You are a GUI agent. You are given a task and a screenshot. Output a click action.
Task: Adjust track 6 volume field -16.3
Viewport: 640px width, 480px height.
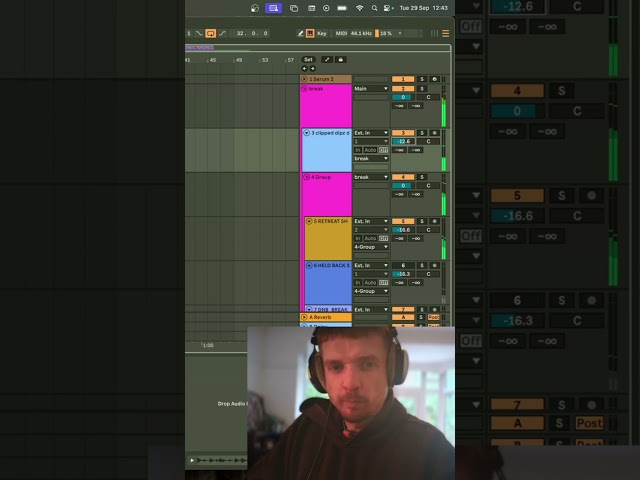tap(403, 274)
